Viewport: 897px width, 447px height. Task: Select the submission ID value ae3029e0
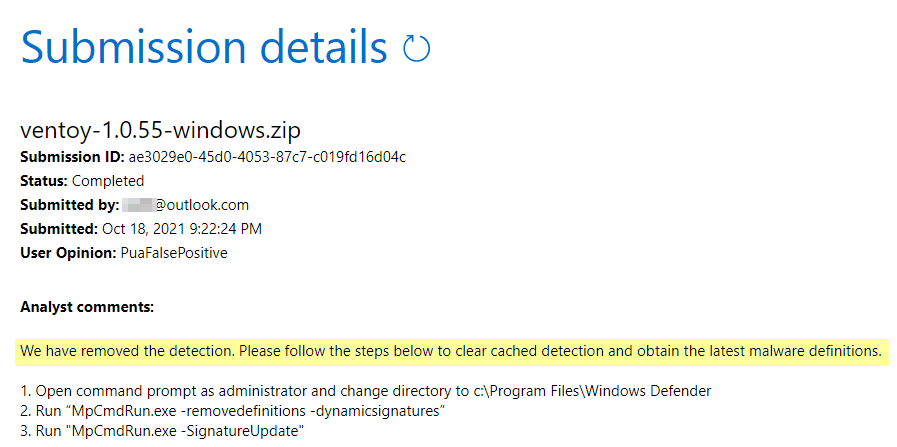[266, 157]
